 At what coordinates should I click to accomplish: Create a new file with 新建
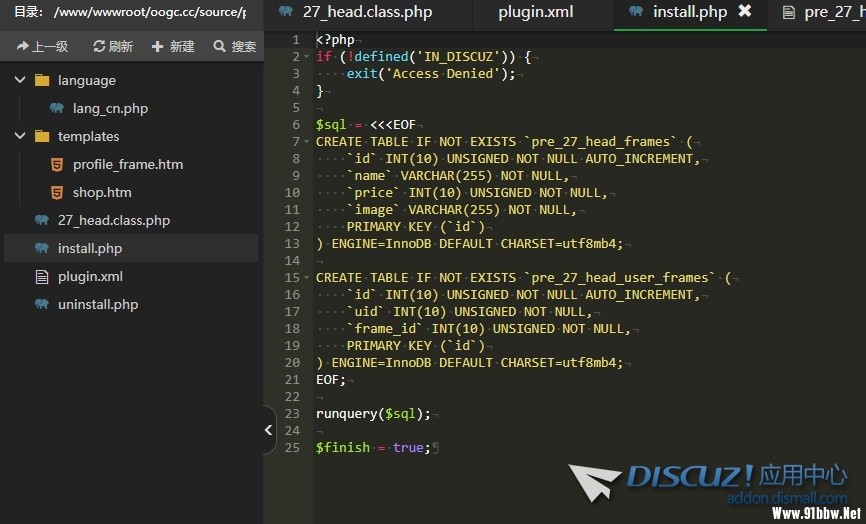point(173,46)
